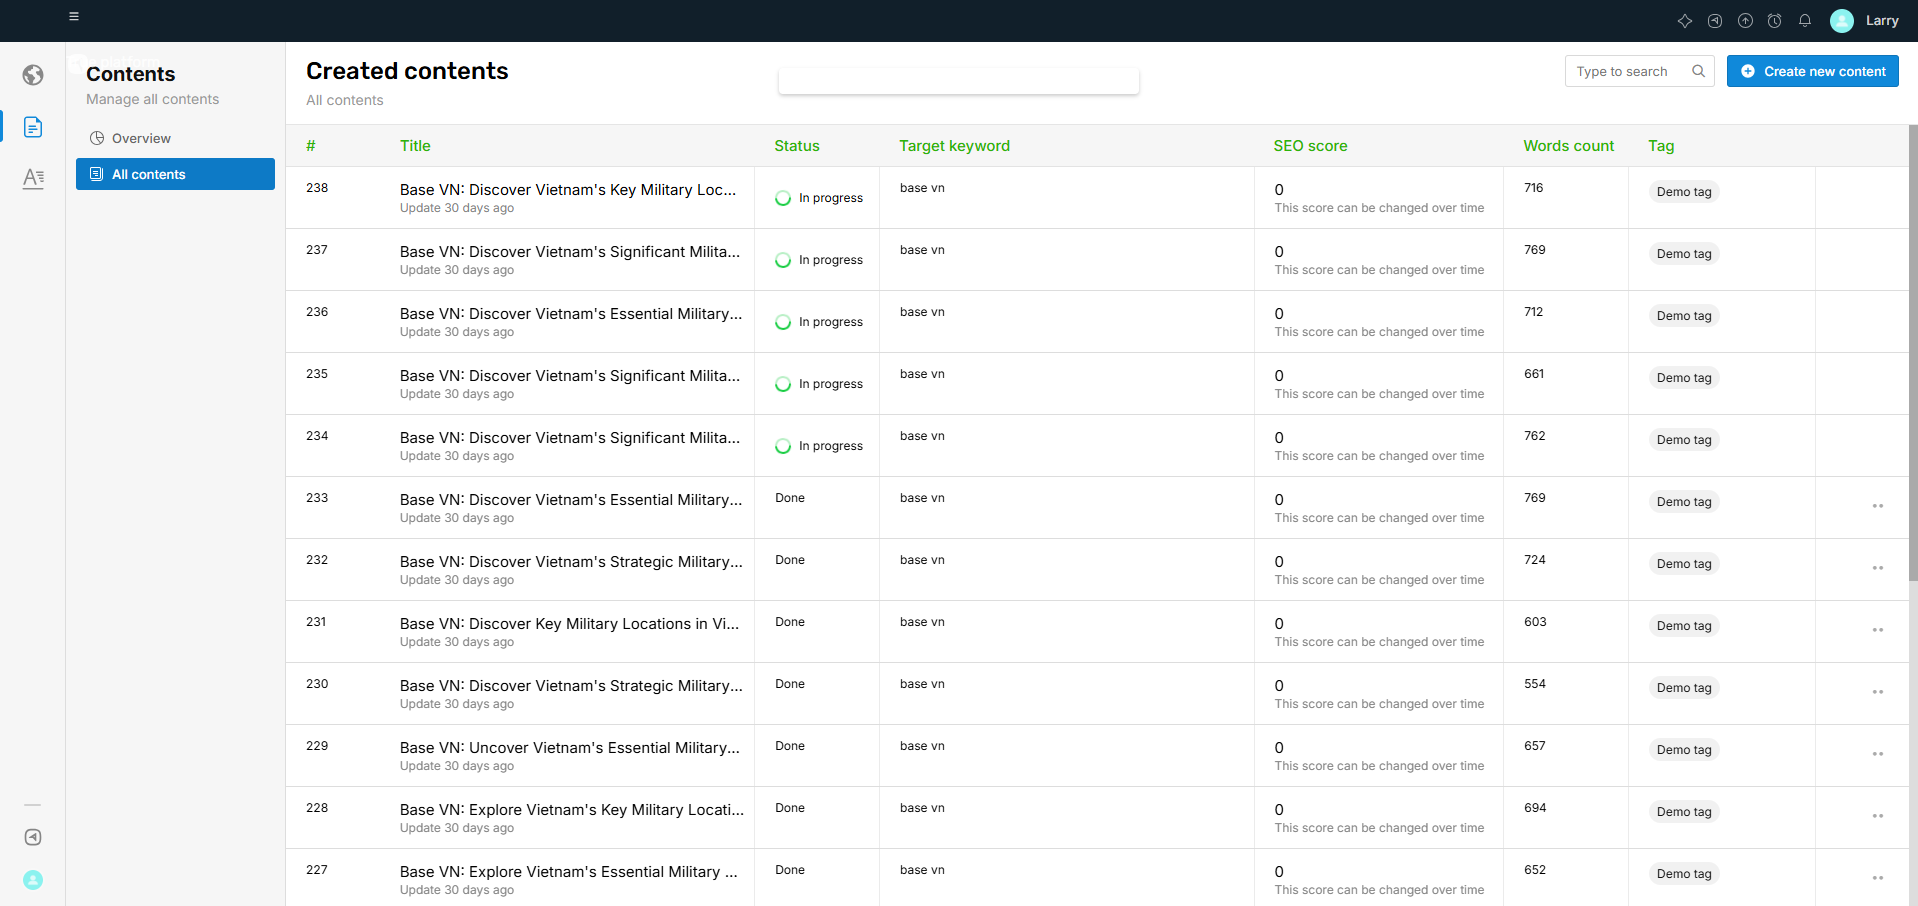The image size is (1918, 906).
Task: Open more options for content row 233
Action: point(1877,506)
